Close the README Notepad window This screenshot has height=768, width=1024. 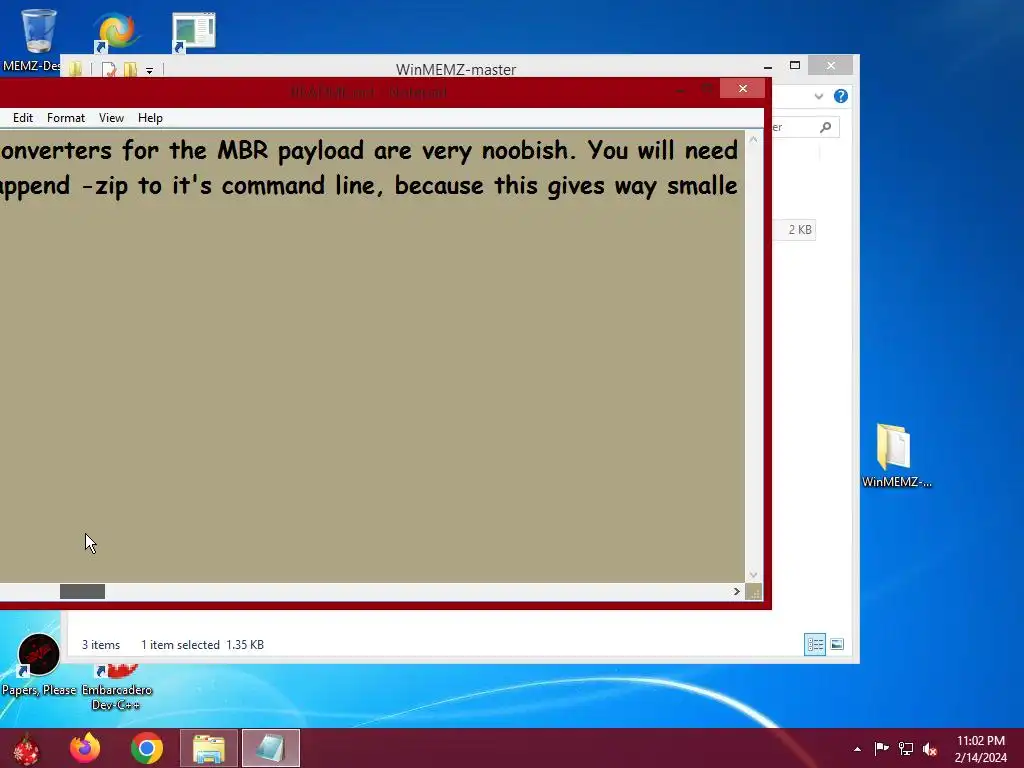tap(743, 89)
